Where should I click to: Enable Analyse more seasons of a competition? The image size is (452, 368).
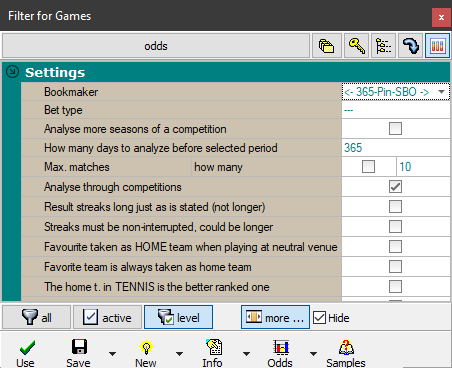pyautogui.click(x=395, y=128)
